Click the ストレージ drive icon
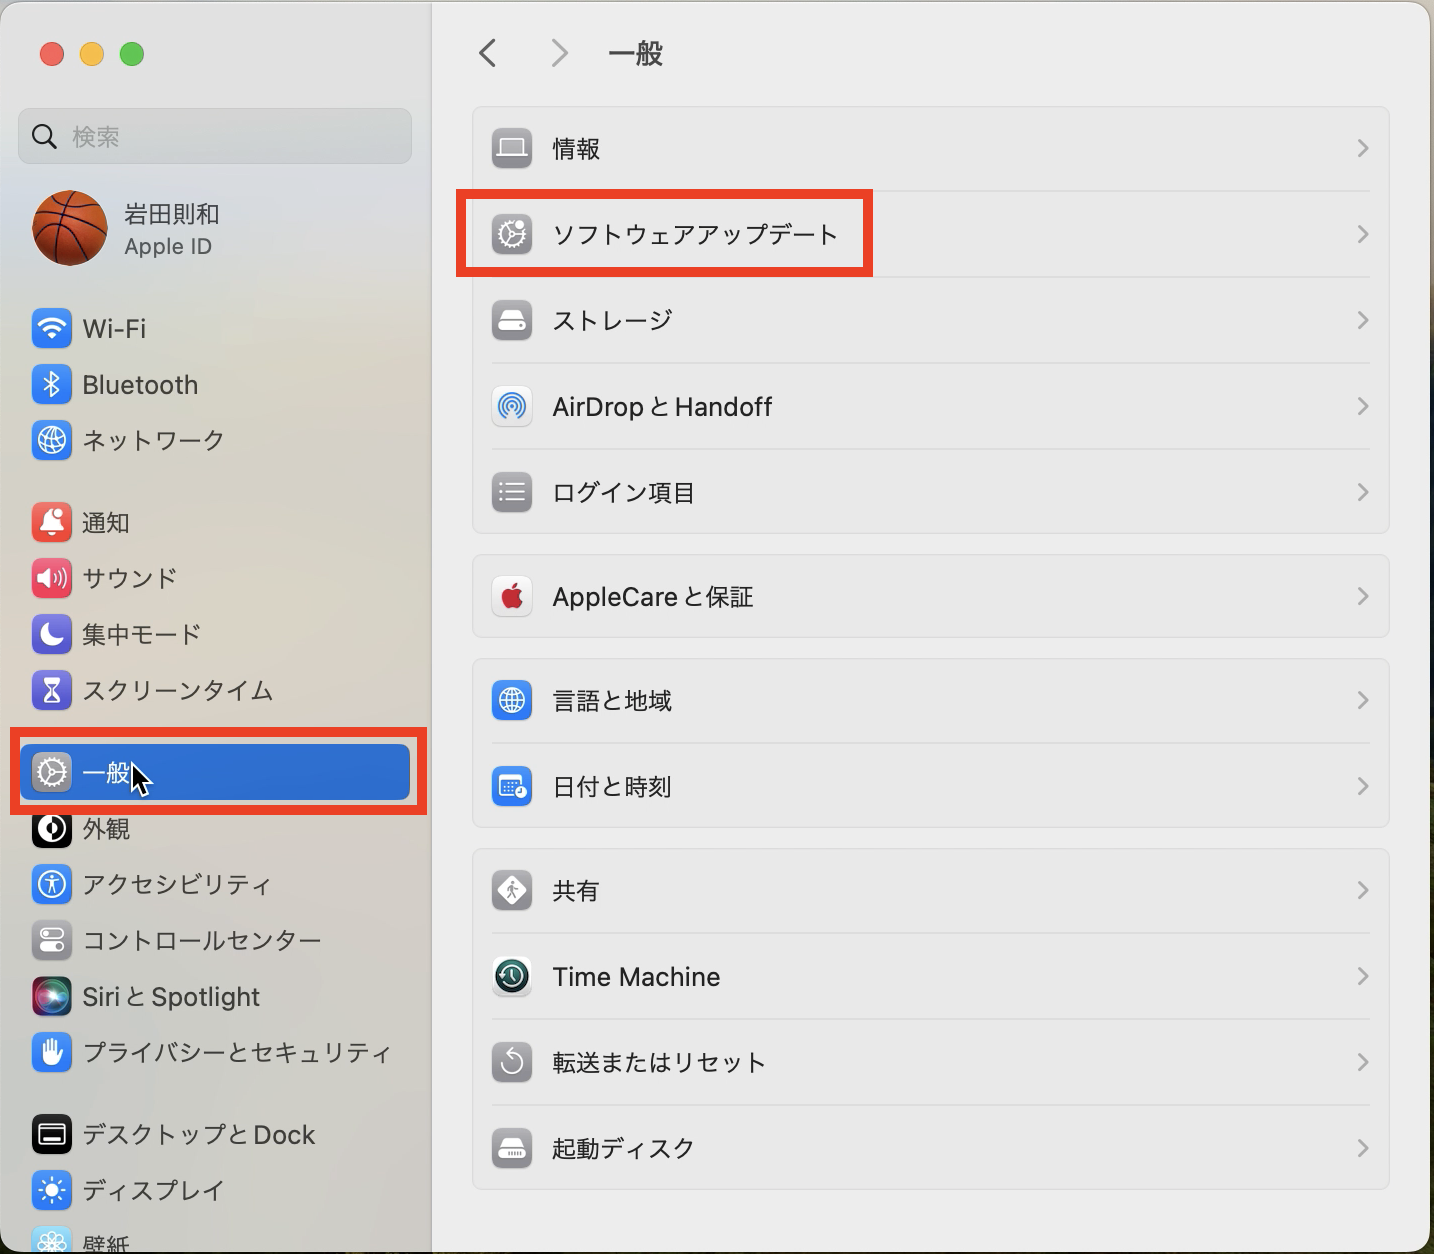1434x1254 pixels. [x=512, y=320]
